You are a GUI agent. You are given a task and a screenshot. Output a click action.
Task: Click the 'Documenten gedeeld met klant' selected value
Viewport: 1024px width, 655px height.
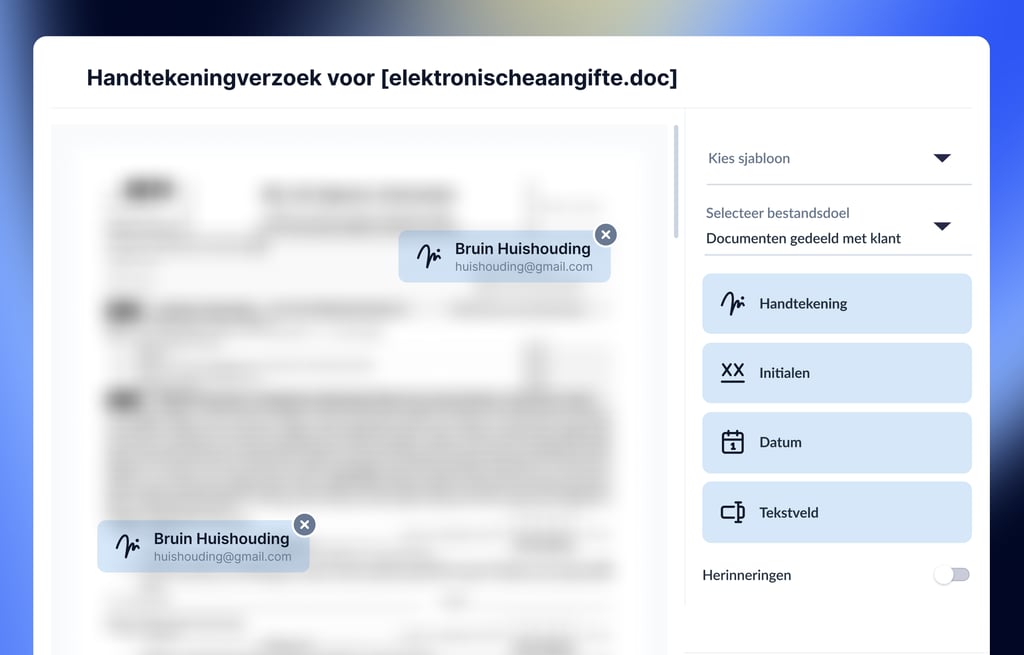pyautogui.click(x=803, y=239)
